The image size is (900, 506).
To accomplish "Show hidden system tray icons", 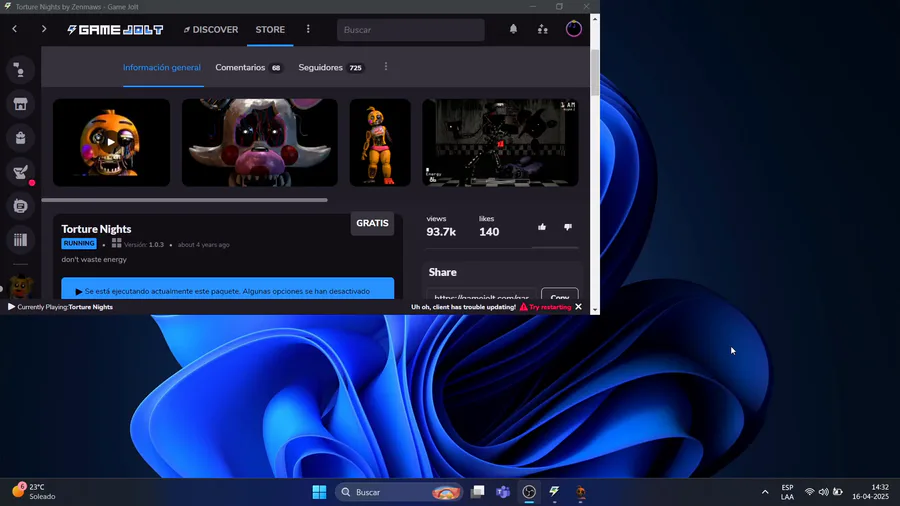I will pyautogui.click(x=765, y=492).
